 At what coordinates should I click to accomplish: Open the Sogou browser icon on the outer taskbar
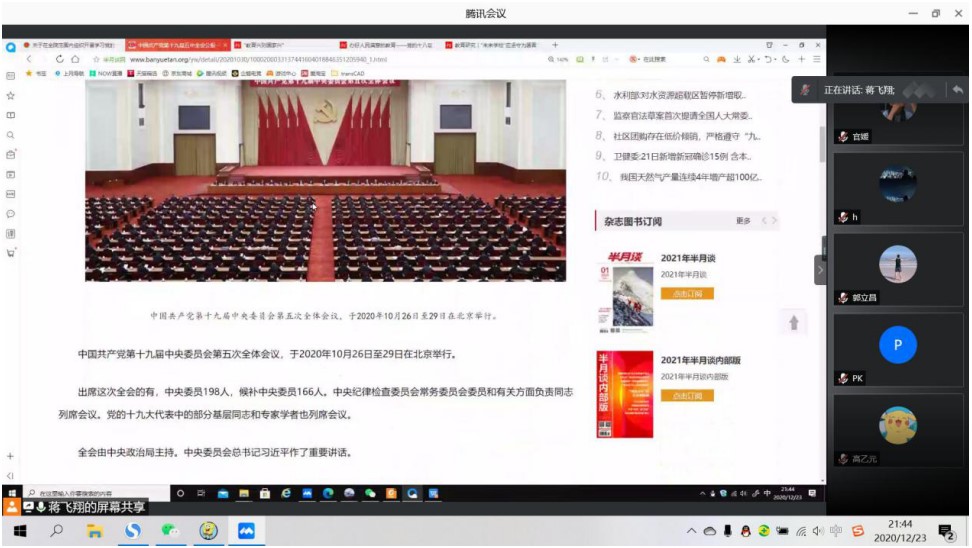[132, 531]
